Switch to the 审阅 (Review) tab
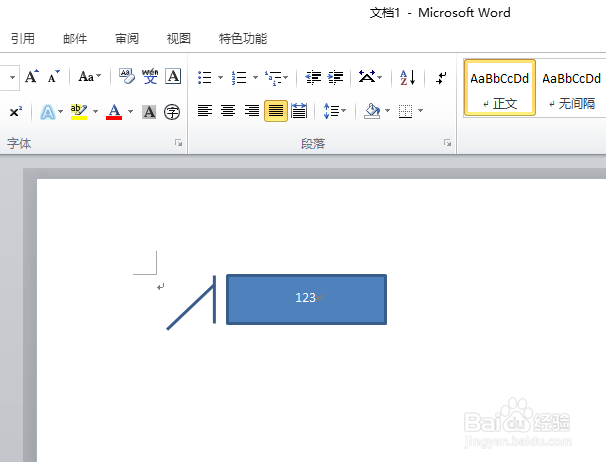Viewport: 606px width, 462px height. [x=127, y=39]
